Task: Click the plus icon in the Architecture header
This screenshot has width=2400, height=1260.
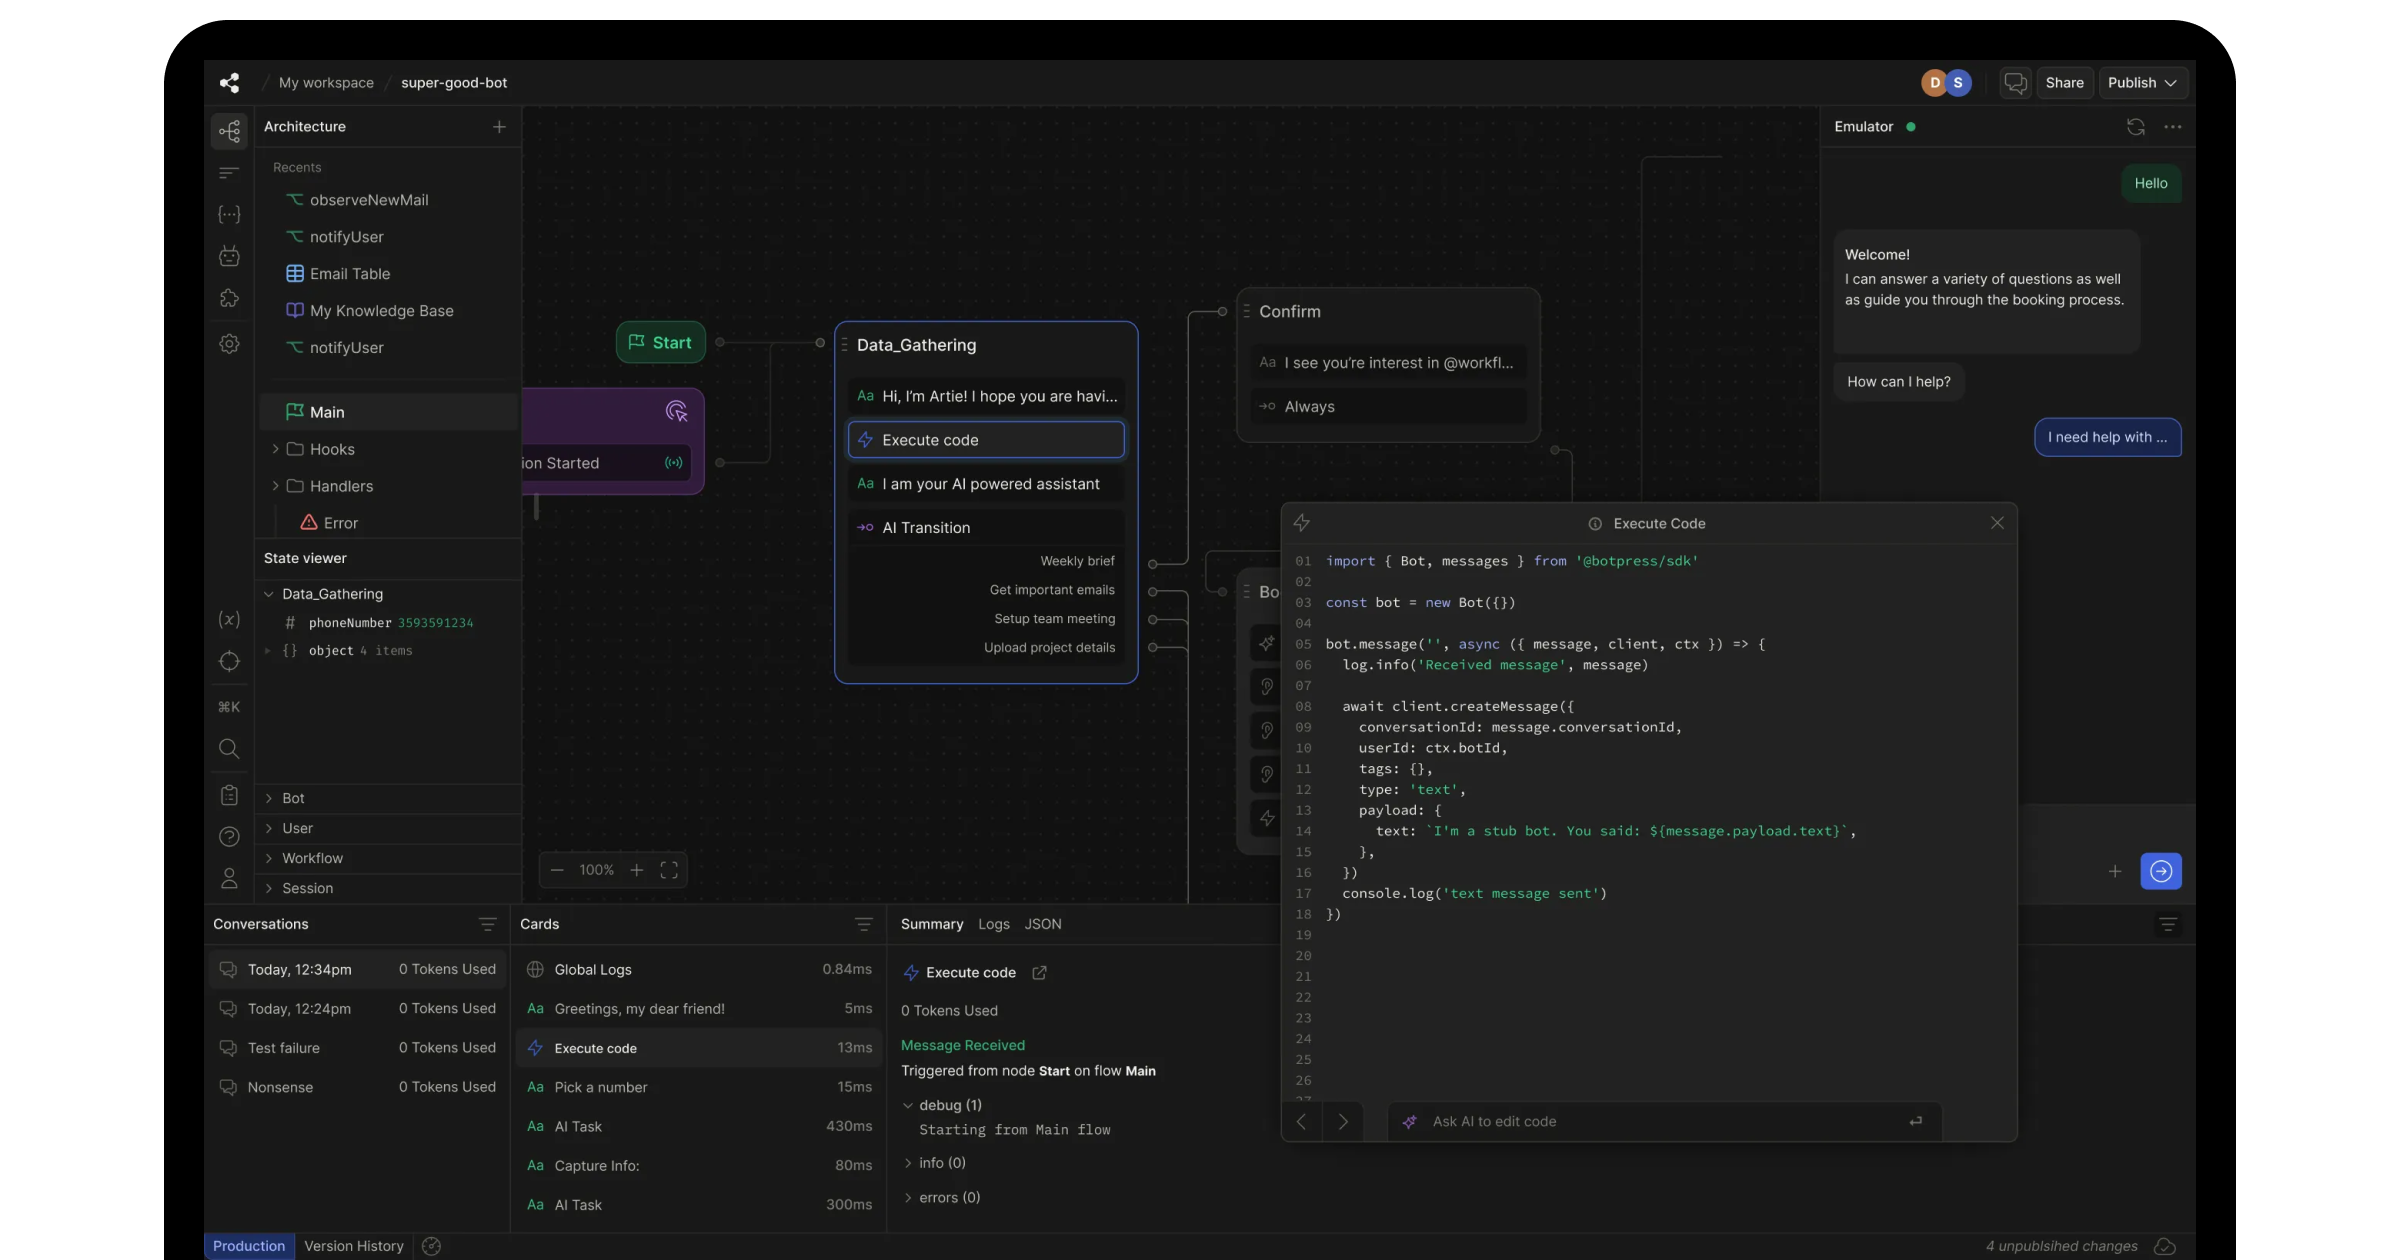Action: [x=499, y=127]
